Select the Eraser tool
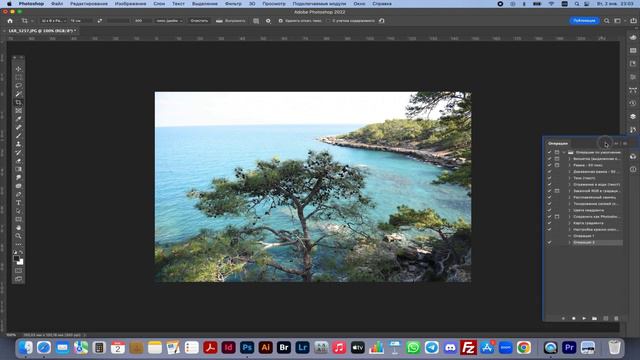 [x=18, y=161]
